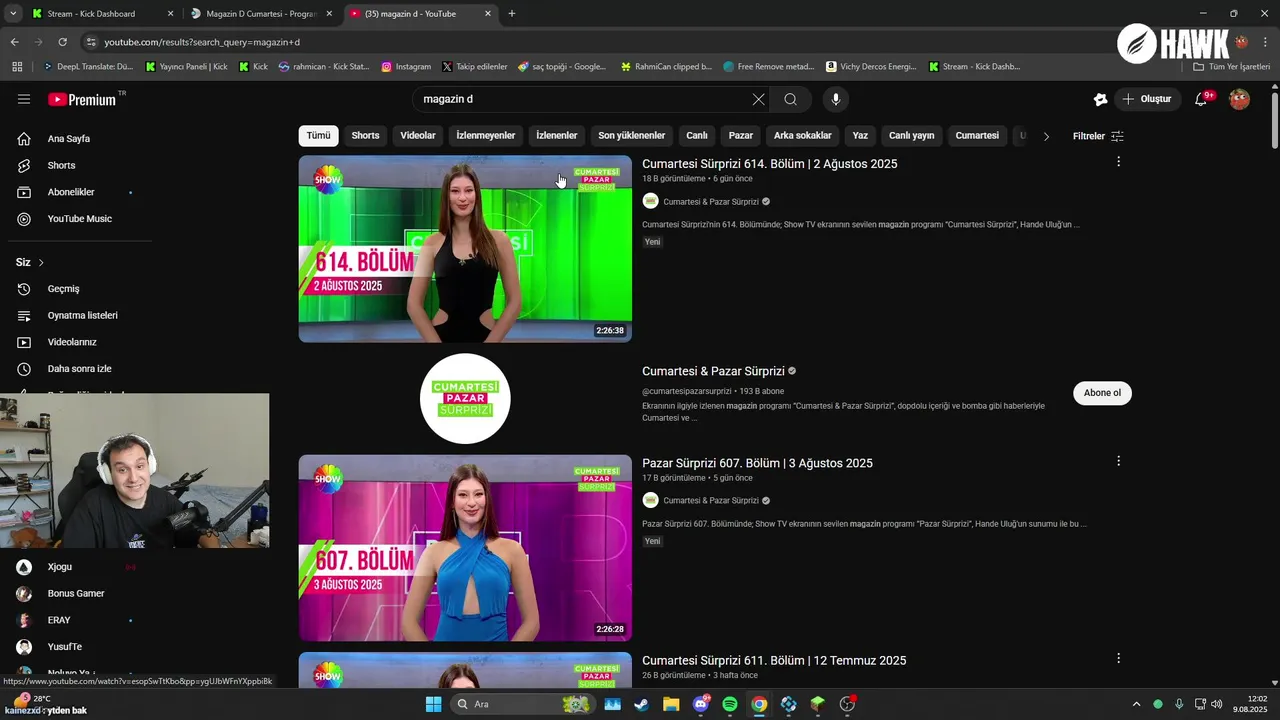Open Spotify from the taskbar
Screen dimensions: 1280x720
click(730, 704)
